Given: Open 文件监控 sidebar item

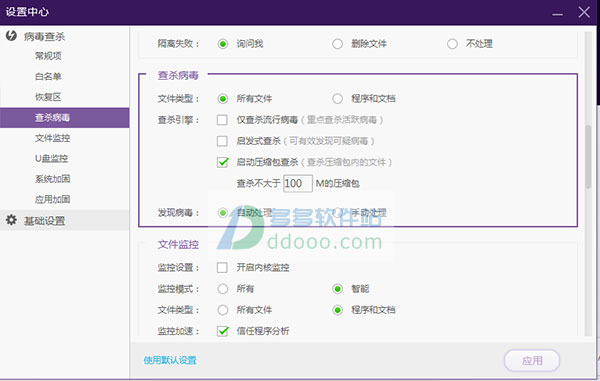Looking at the screenshot, I should point(52,138).
